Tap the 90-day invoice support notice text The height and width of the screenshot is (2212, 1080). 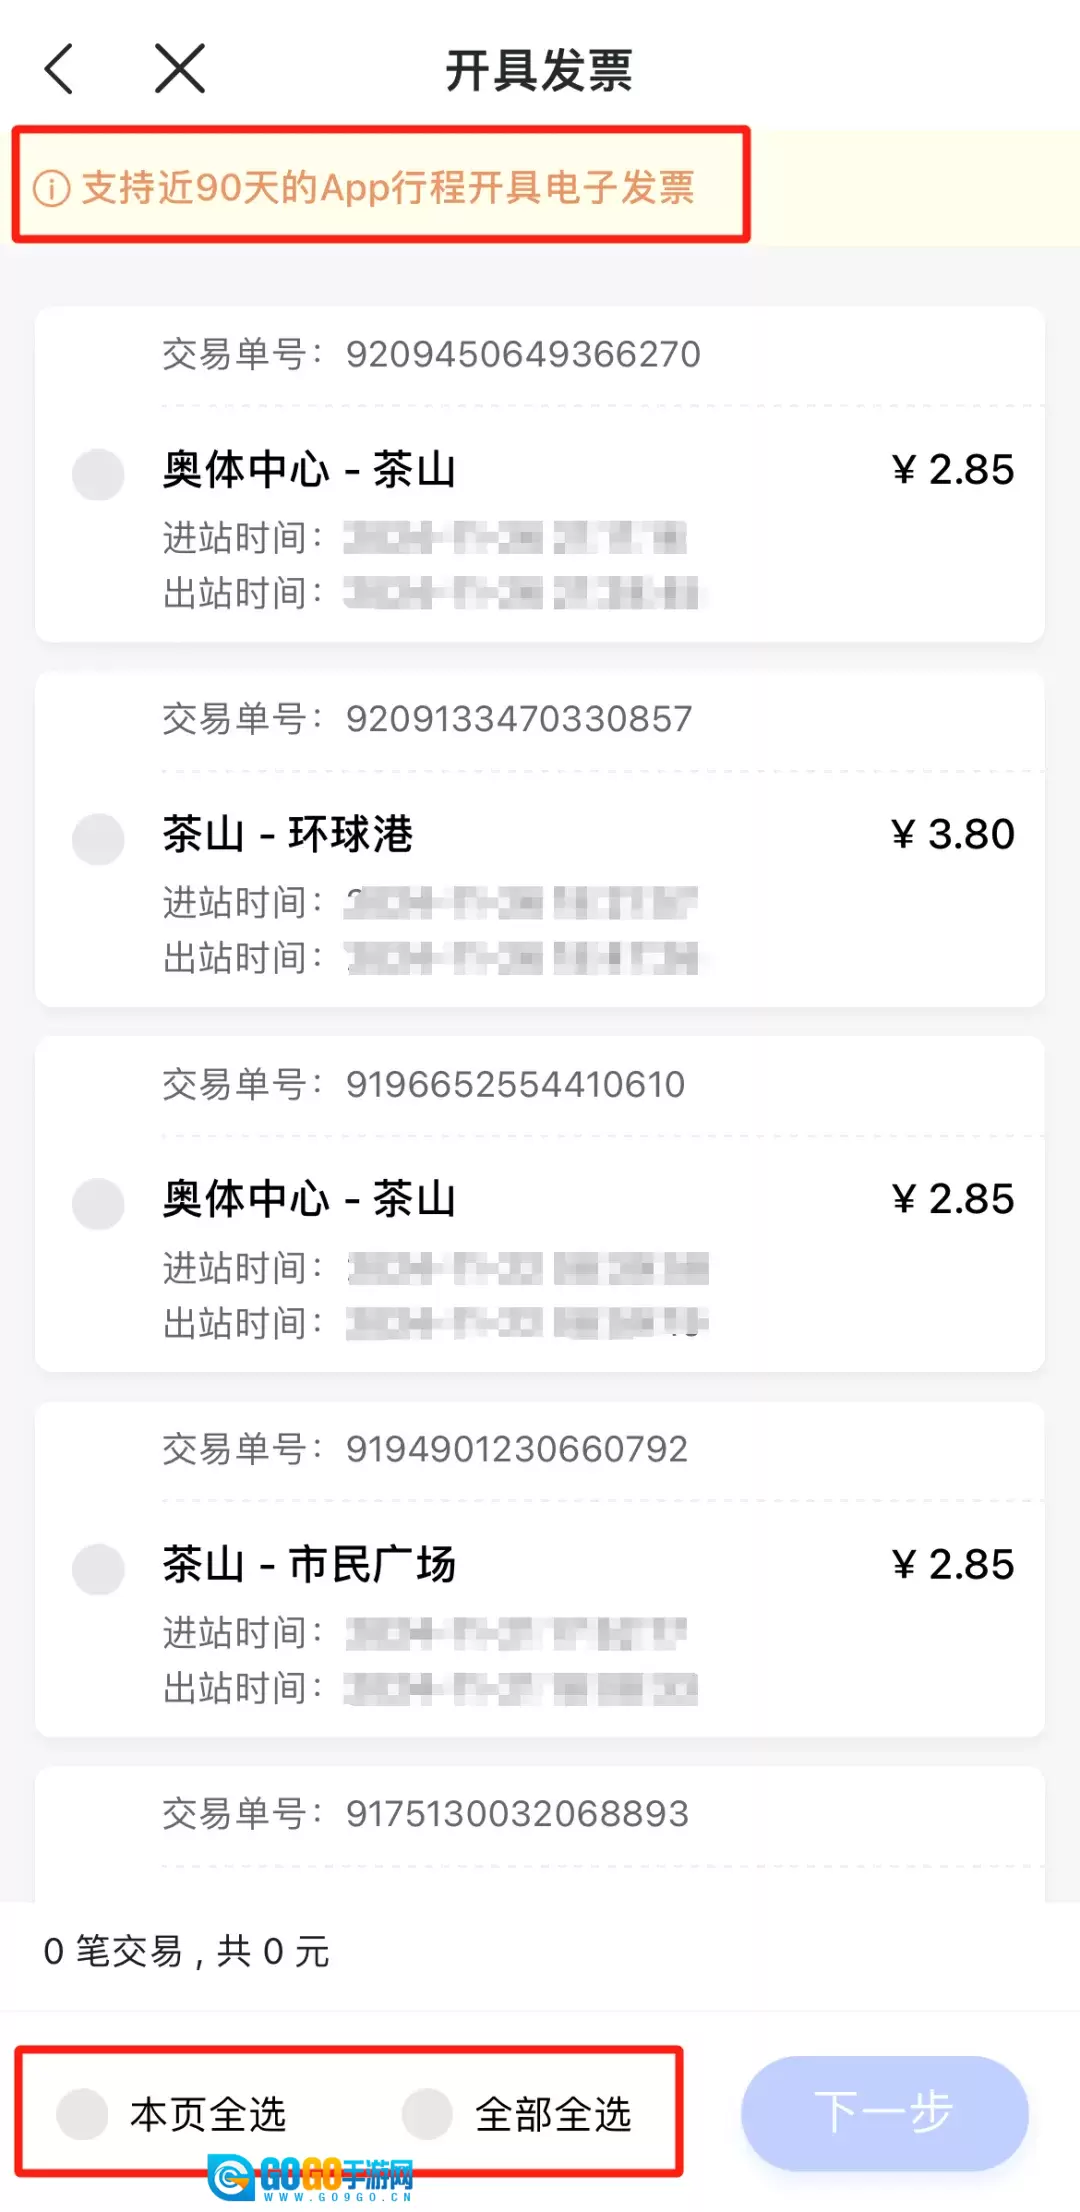click(x=388, y=188)
